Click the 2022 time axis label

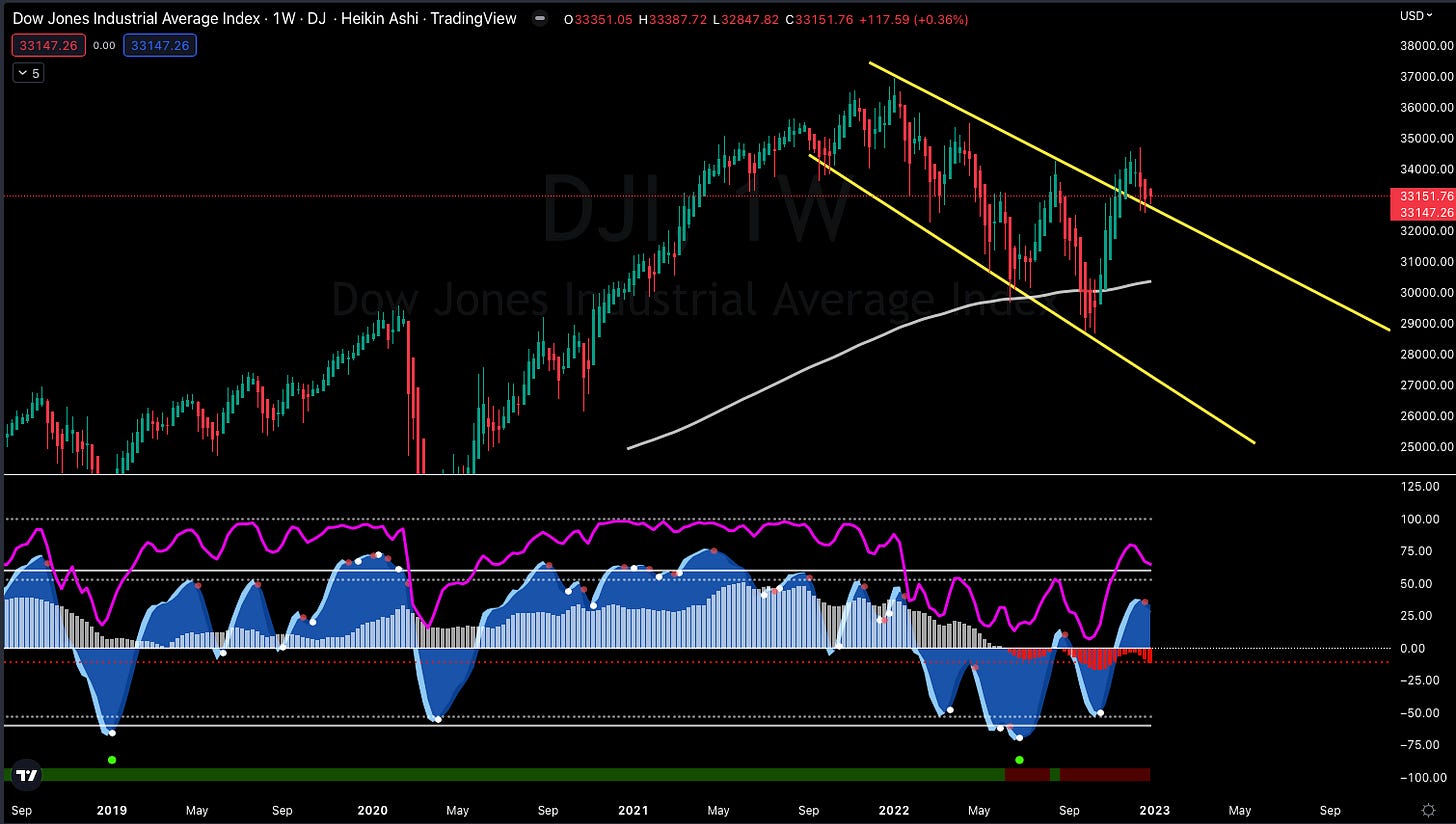tap(892, 810)
